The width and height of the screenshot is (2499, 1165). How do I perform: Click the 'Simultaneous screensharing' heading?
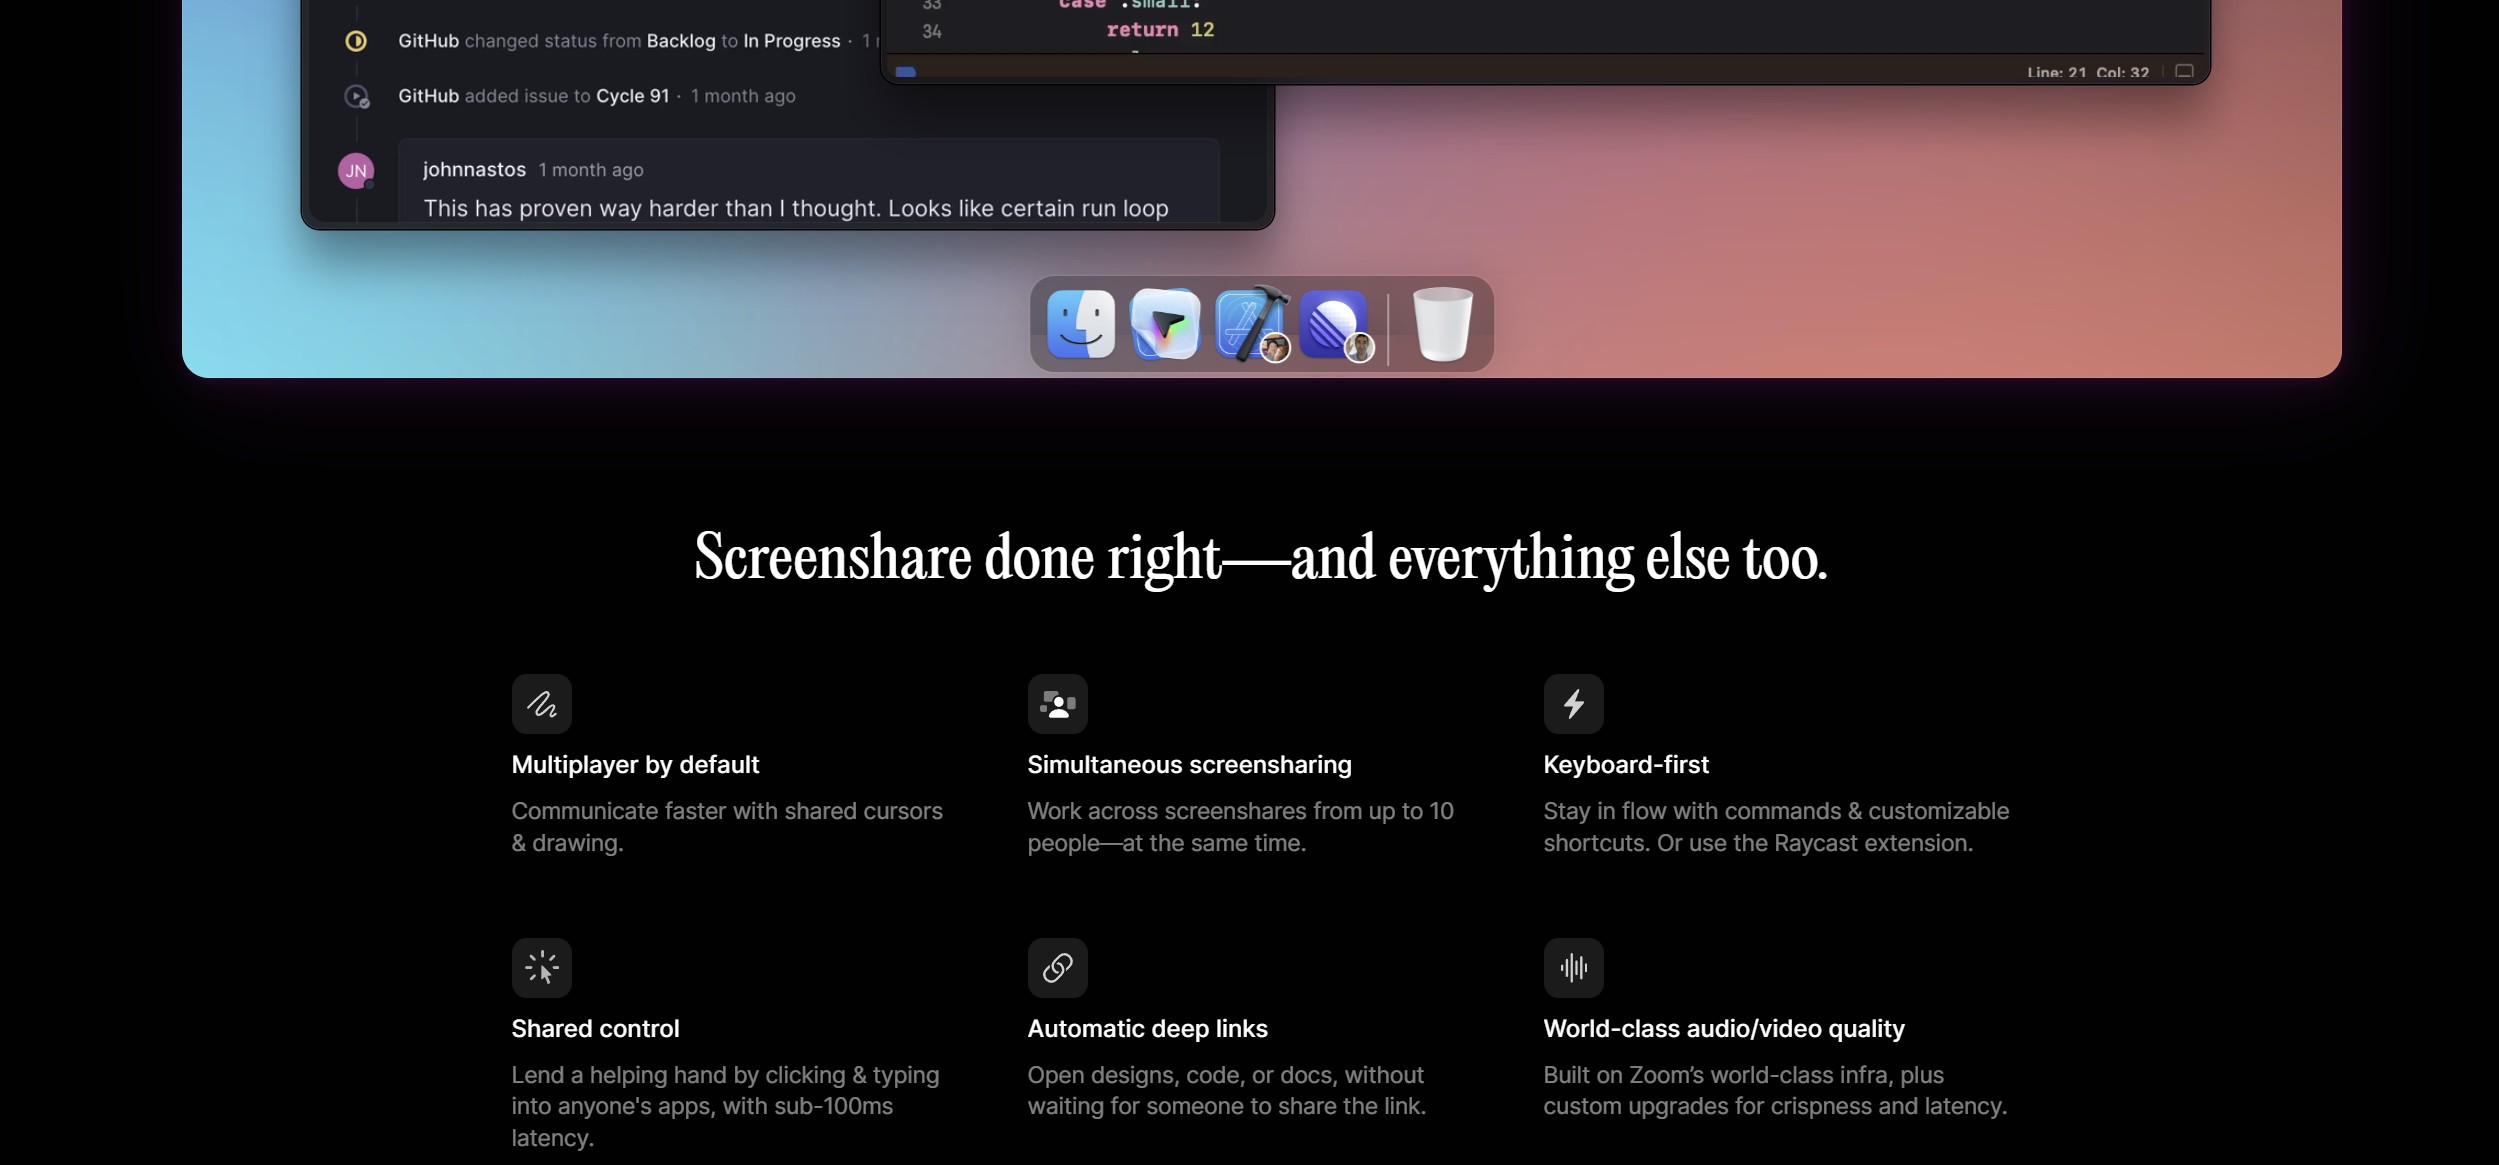pyautogui.click(x=1189, y=765)
